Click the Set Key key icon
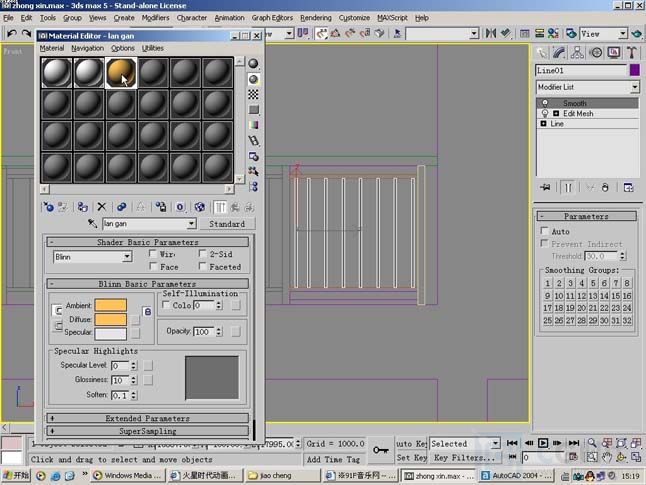646x485 pixels. tap(381, 450)
